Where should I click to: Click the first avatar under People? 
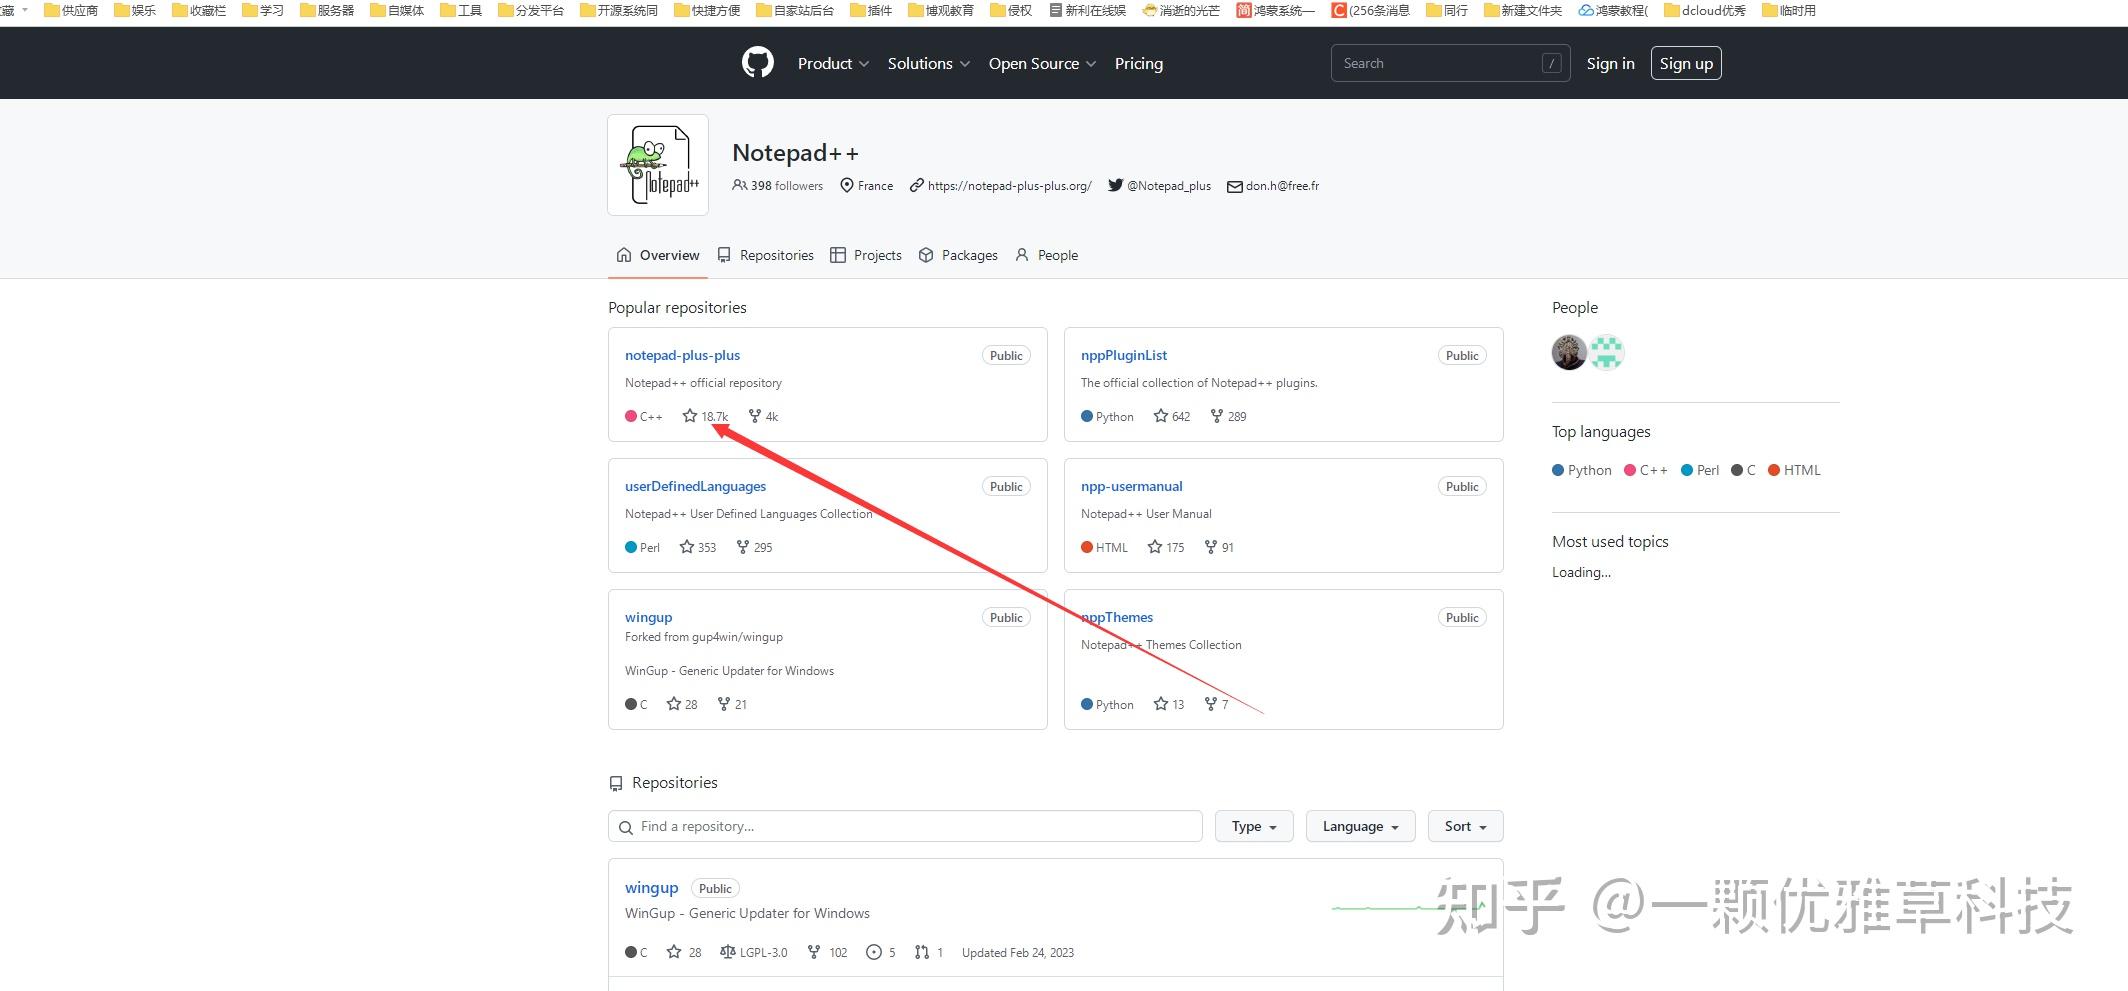1568,352
